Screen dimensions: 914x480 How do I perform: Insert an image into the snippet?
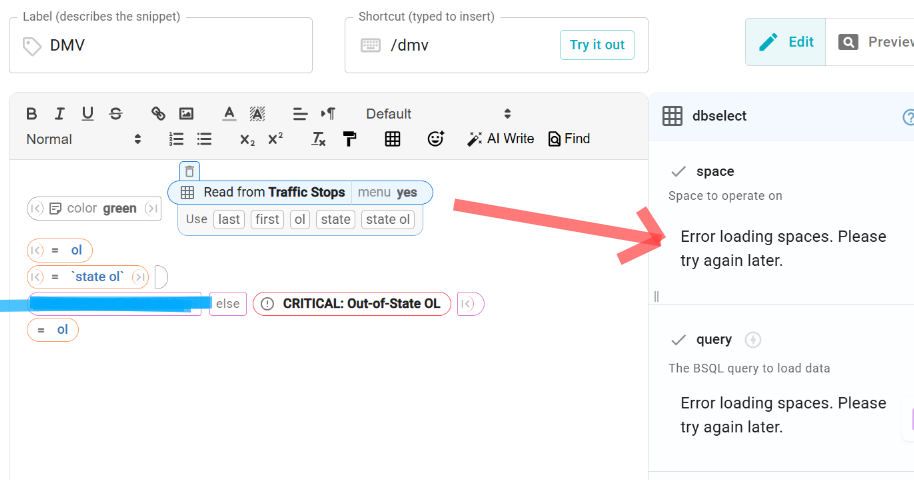[x=186, y=114]
